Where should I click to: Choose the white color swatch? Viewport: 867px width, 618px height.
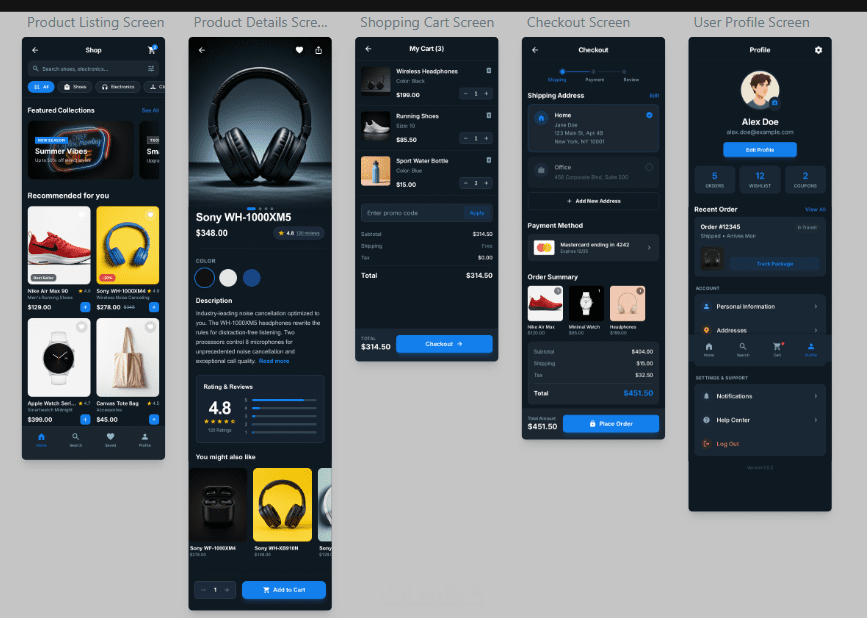pos(228,277)
